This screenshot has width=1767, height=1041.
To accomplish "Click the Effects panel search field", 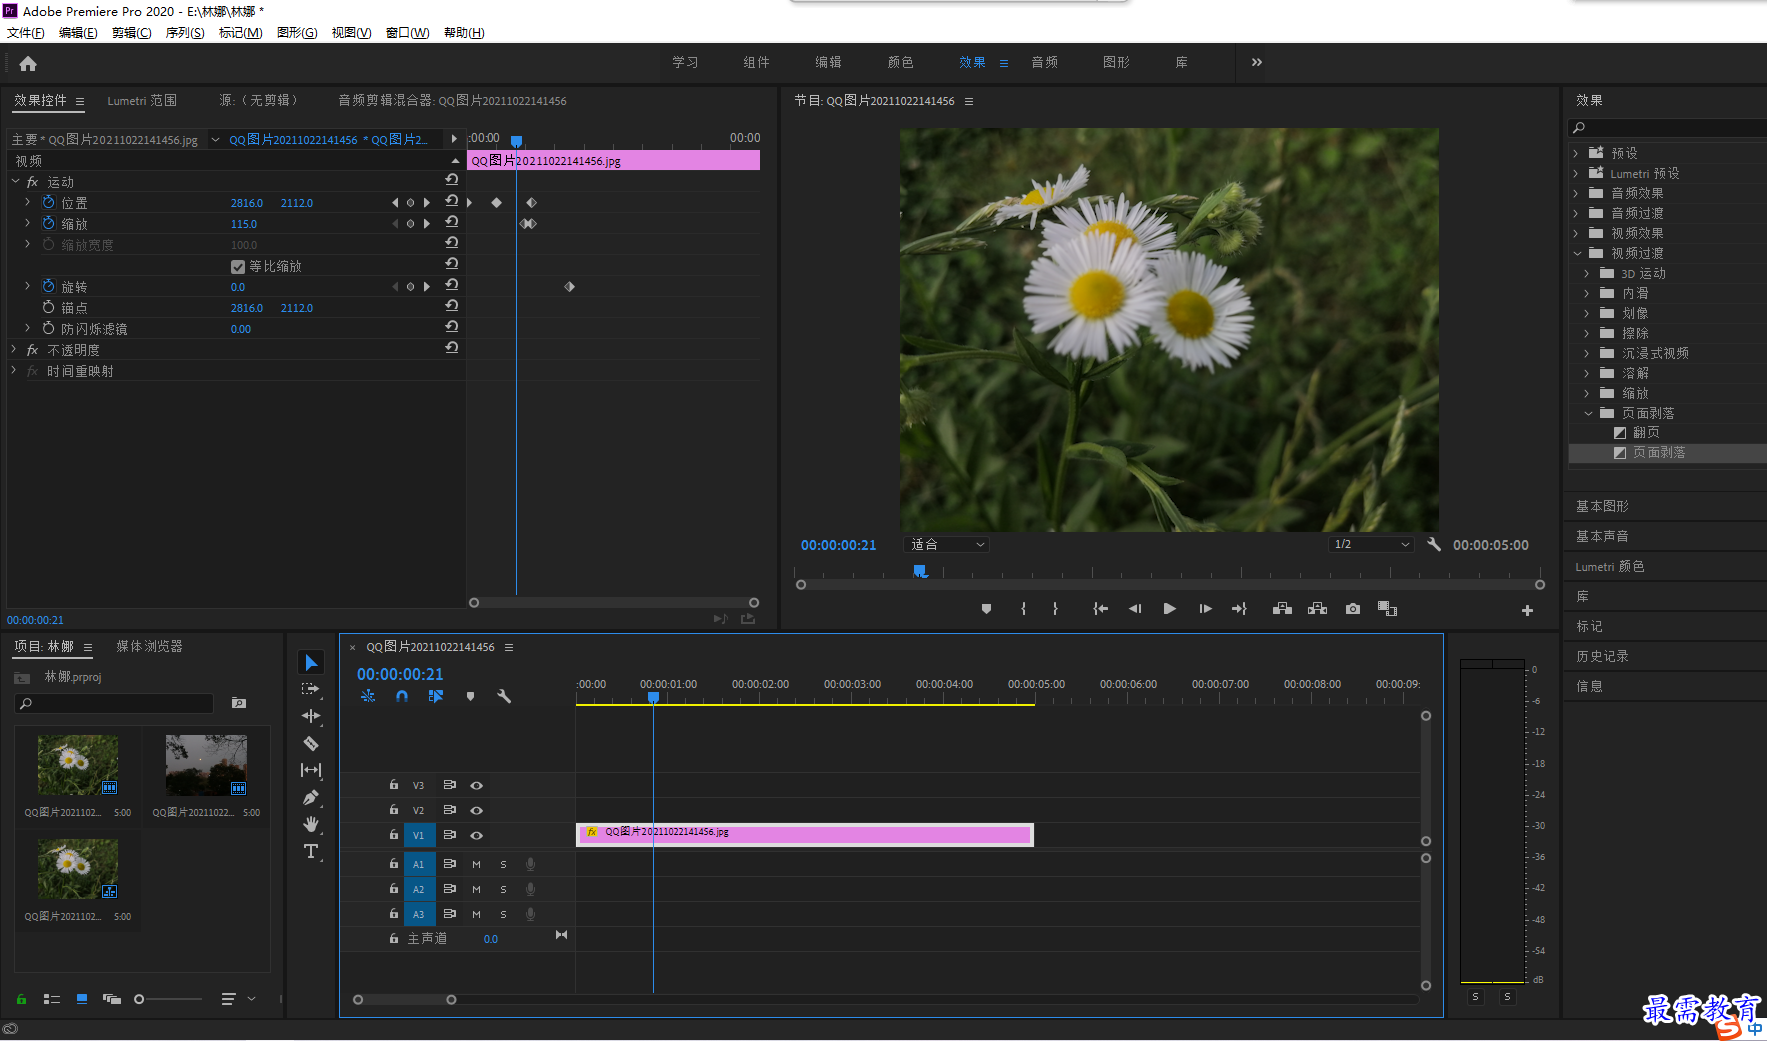I will (x=1667, y=128).
